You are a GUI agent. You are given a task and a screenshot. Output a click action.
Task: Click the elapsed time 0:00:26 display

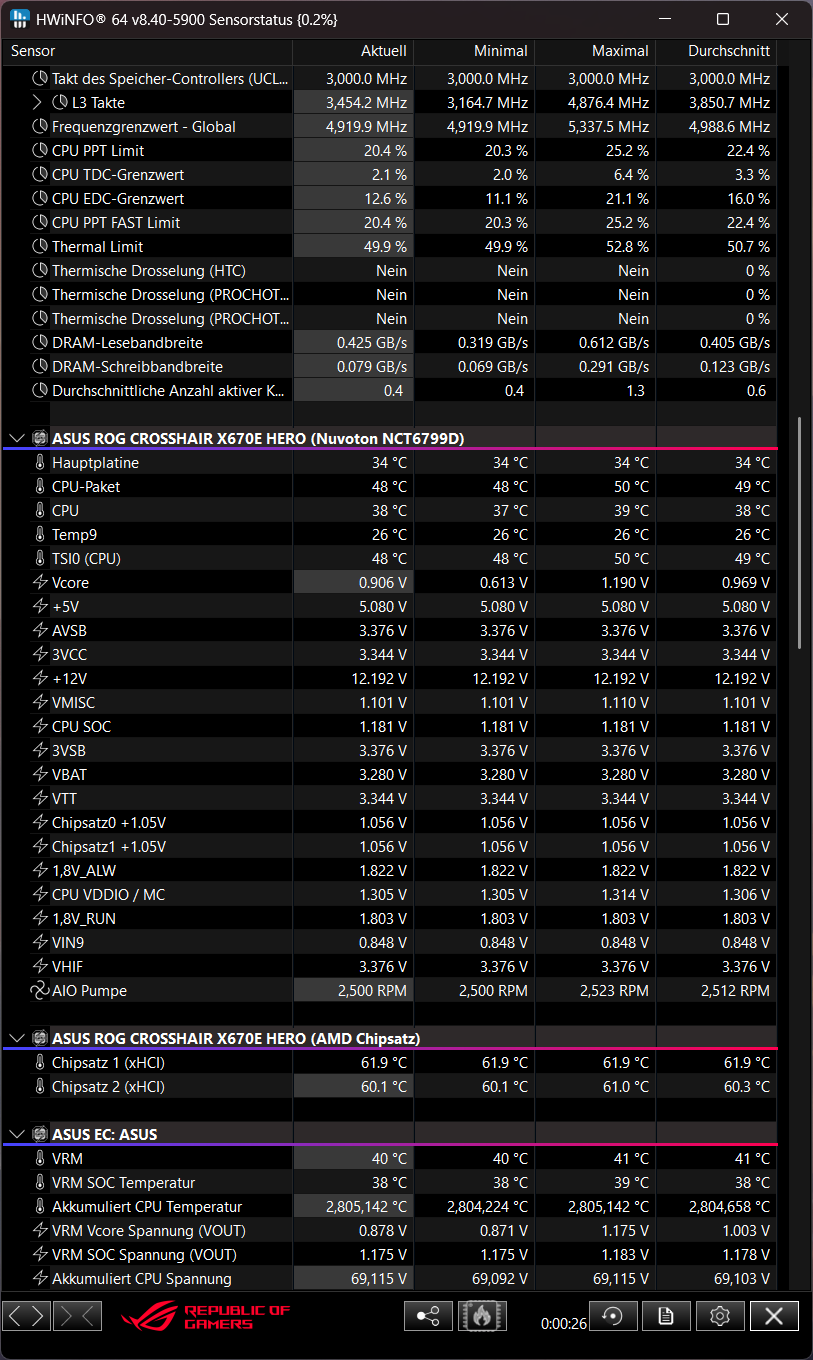[x=563, y=1324]
